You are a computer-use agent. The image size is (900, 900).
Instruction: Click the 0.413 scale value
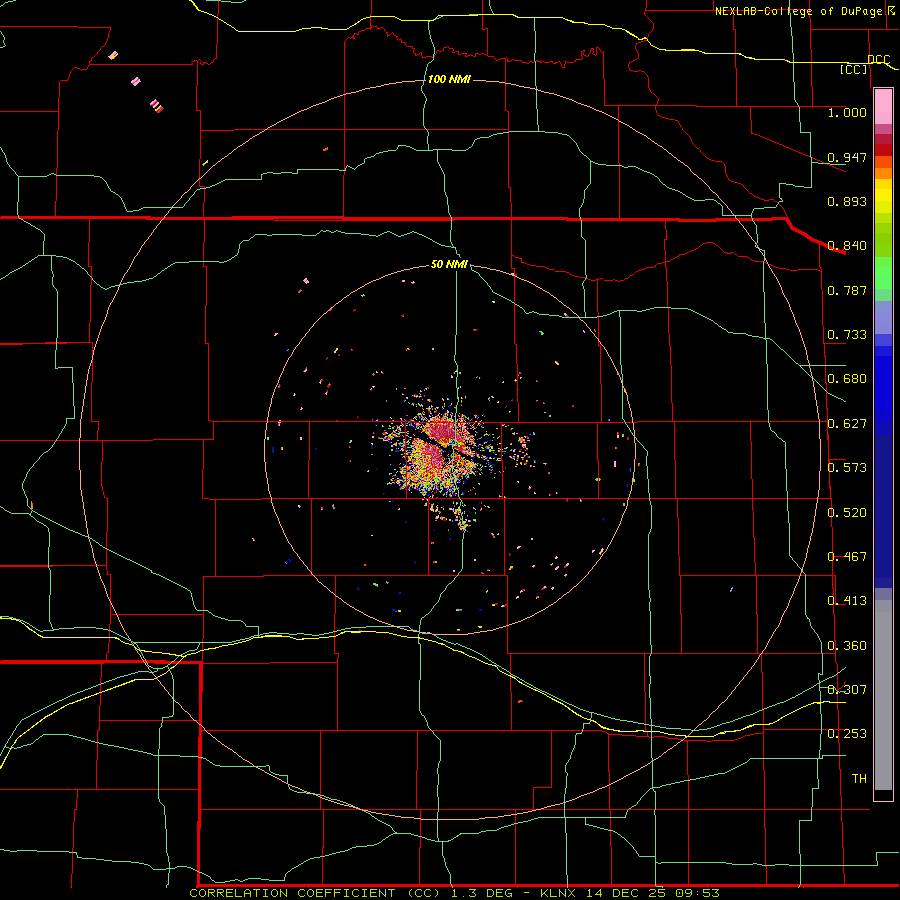[847, 601]
